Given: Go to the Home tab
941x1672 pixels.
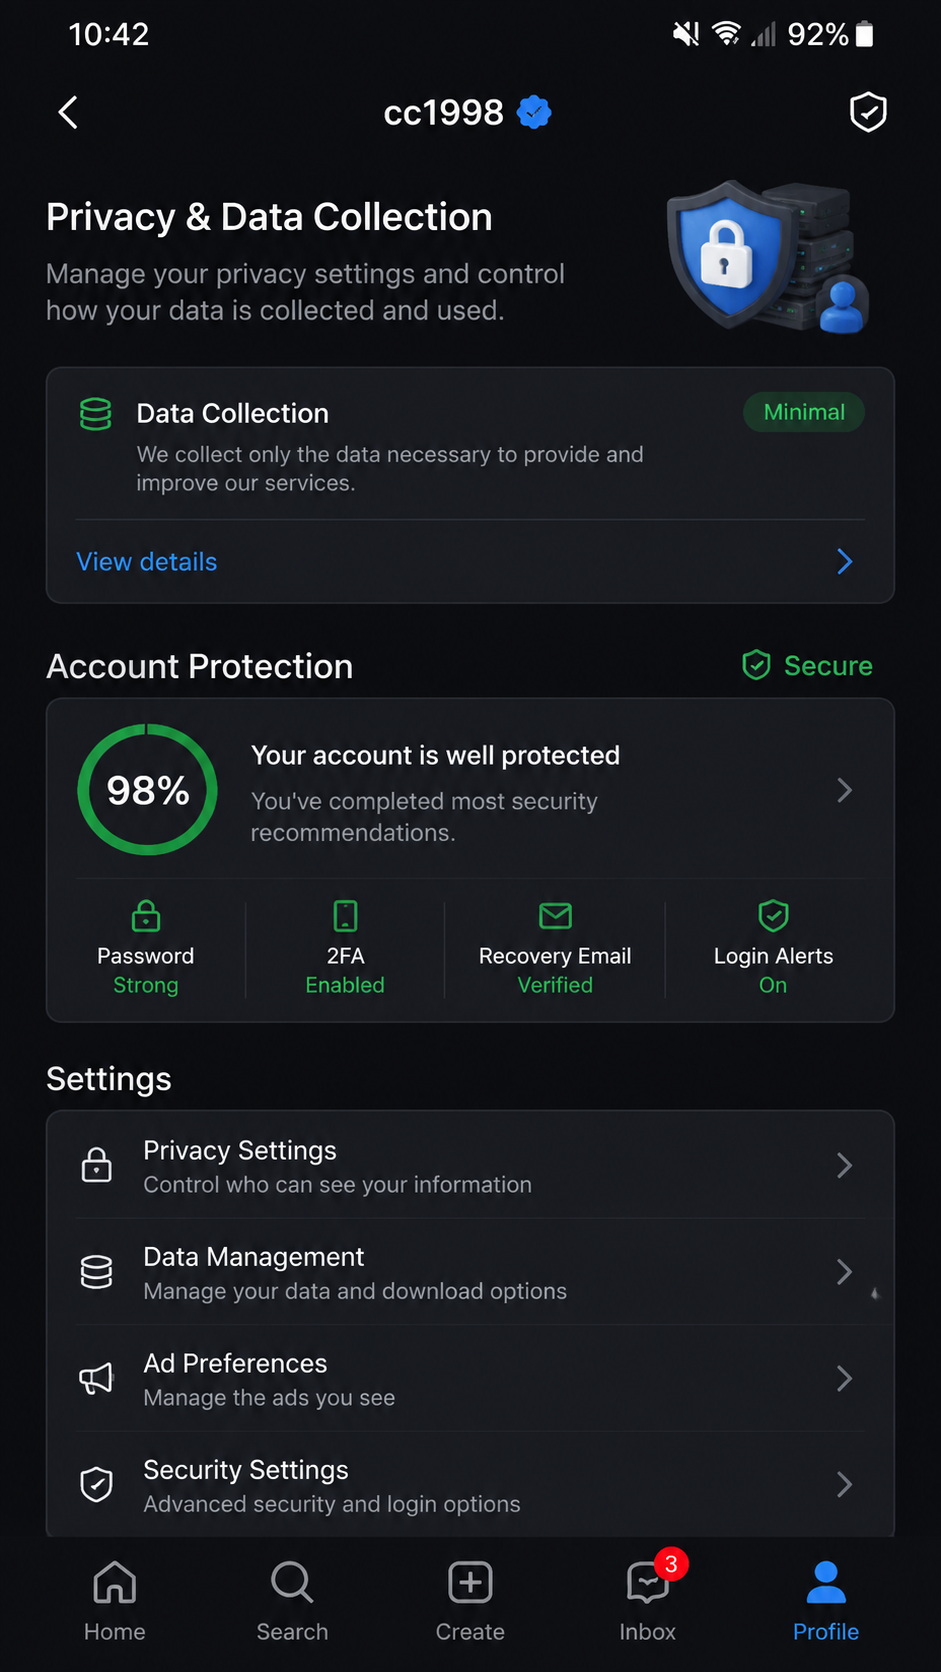Looking at the screenshot, I should [x=115, y=1602].
